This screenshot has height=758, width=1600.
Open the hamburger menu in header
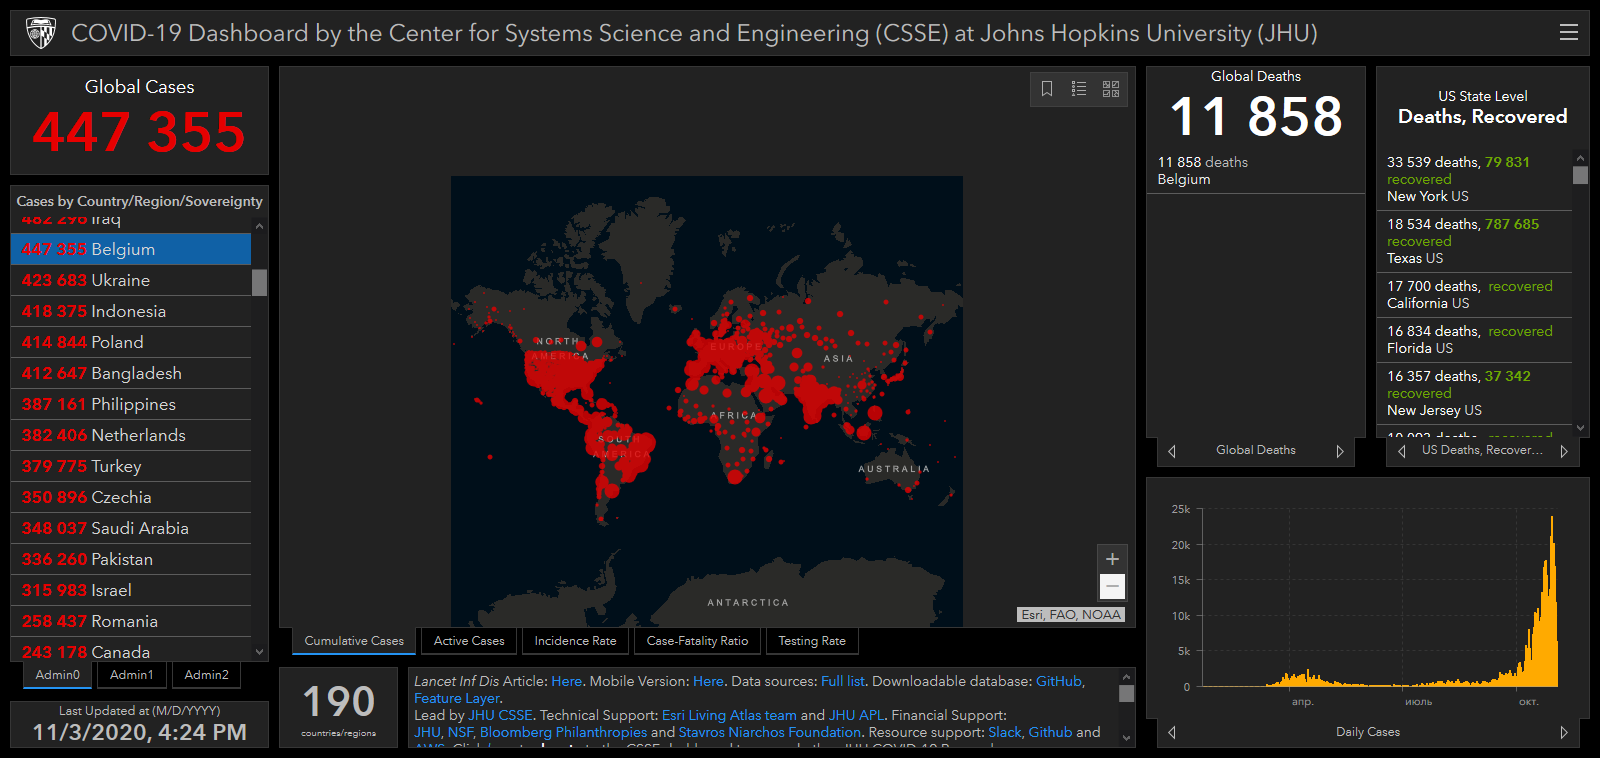tap(1568, 32)
